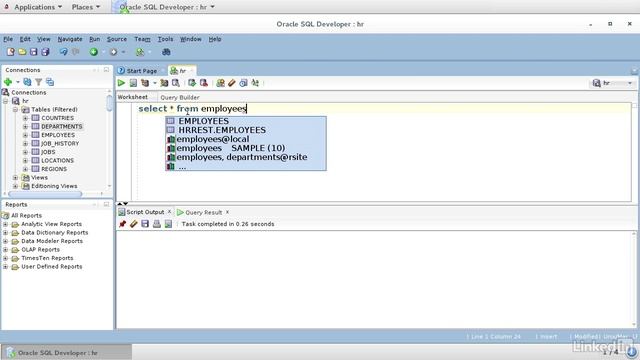The height and width of the screenshot is (360, 640).
Task: Click the SQL History icon in worksheet toolbar
Action: click(x=243, y=83)
